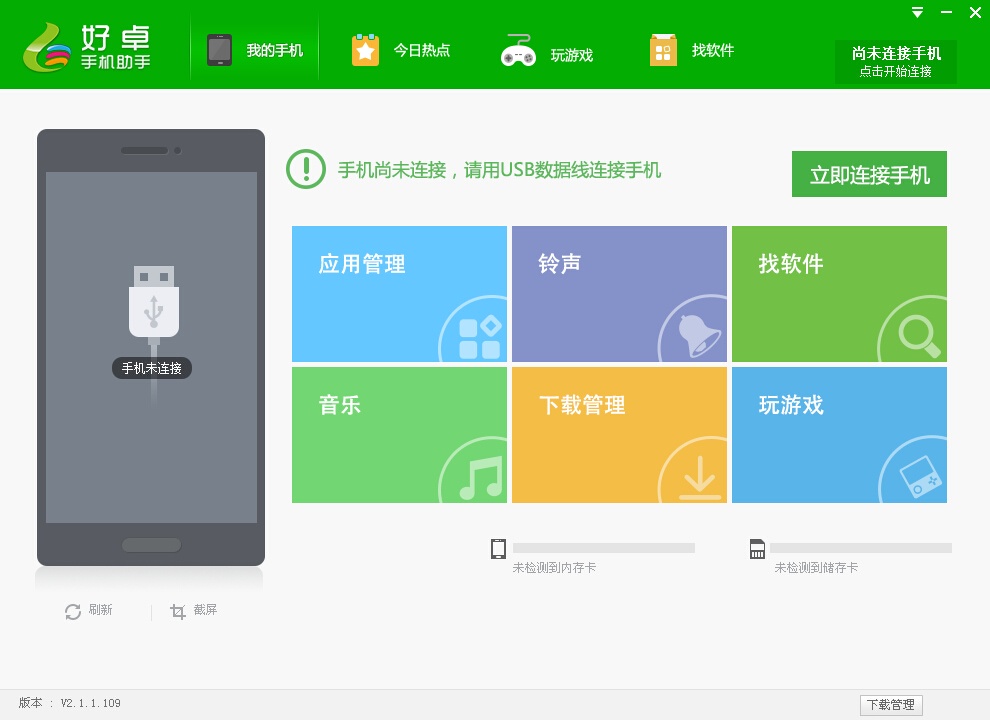The height and width of the screenshot is (720, 990).
Task: Click 立即连接手机 button
Action: pos(869,174)
